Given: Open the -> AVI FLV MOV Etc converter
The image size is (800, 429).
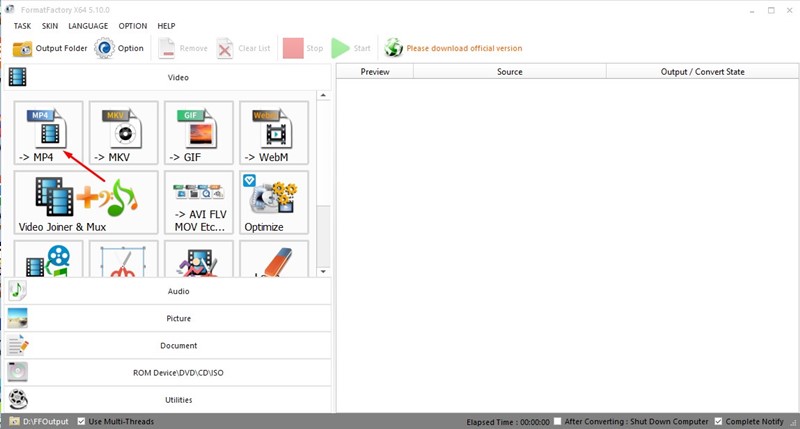Looking at the screenshot, I should (x=198, y=202).
